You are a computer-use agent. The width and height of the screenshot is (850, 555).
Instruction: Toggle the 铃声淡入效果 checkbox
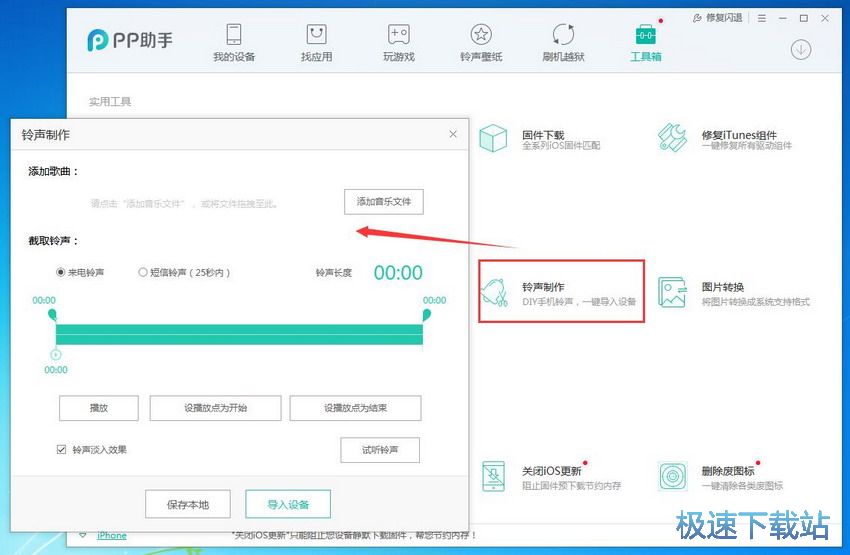point(61,449)
